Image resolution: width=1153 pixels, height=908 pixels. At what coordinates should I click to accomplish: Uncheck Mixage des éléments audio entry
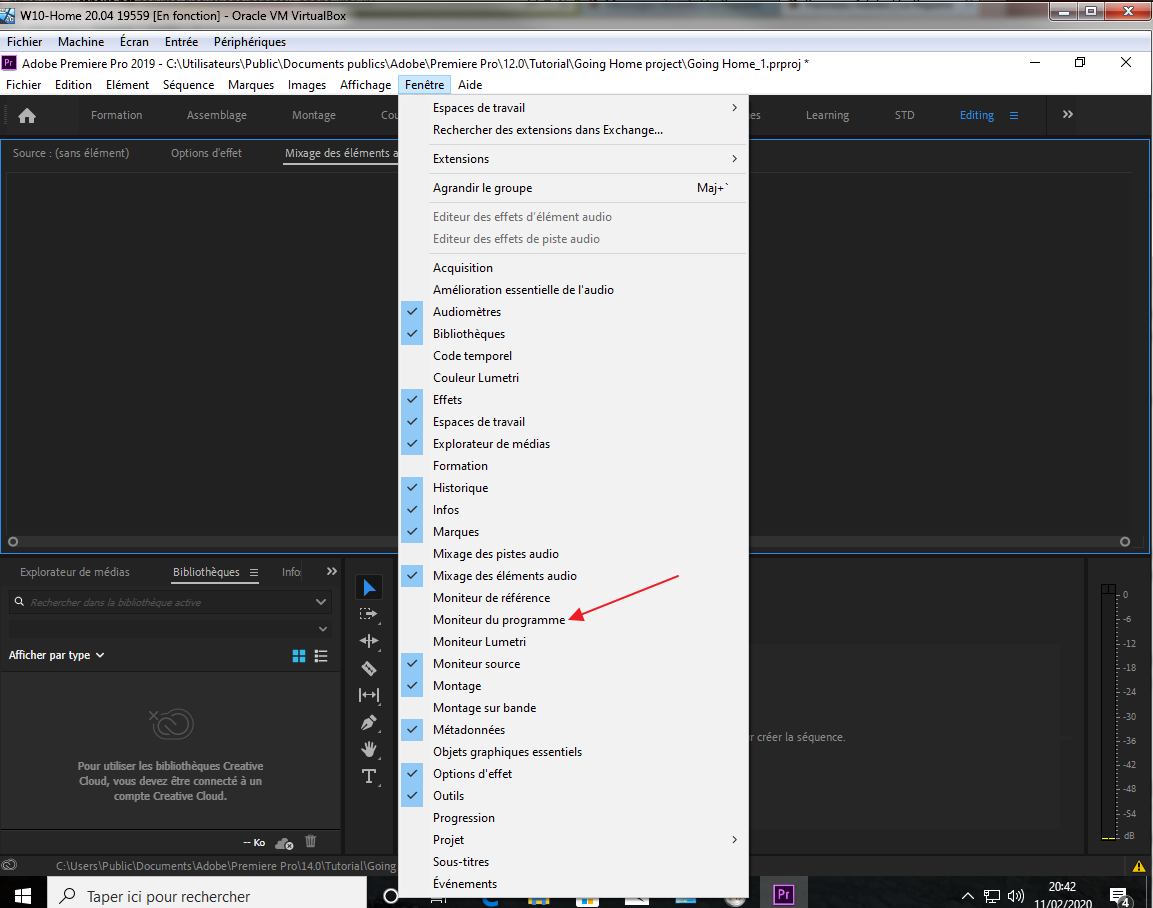tap(573, 576)
